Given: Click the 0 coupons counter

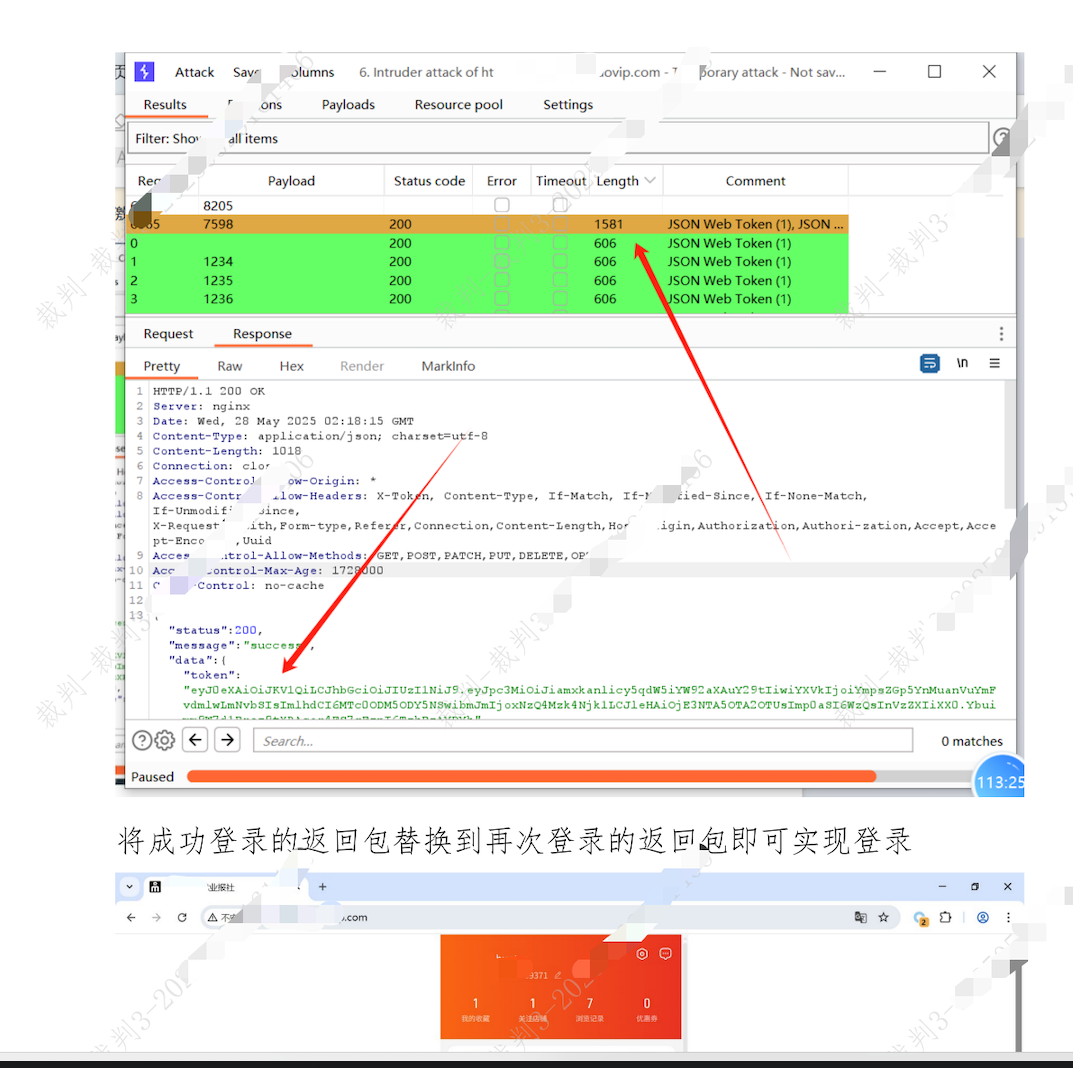Looking at the screenshot, I should pos(647,1008).
